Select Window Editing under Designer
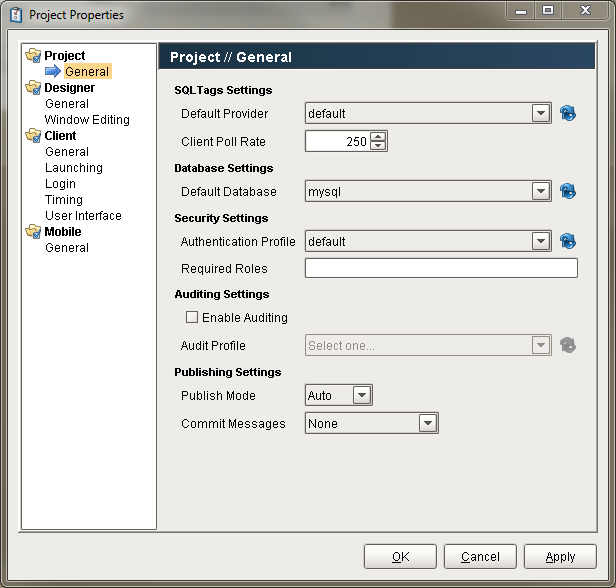Viewport: 616px width, 588px height. click(87, 119)
